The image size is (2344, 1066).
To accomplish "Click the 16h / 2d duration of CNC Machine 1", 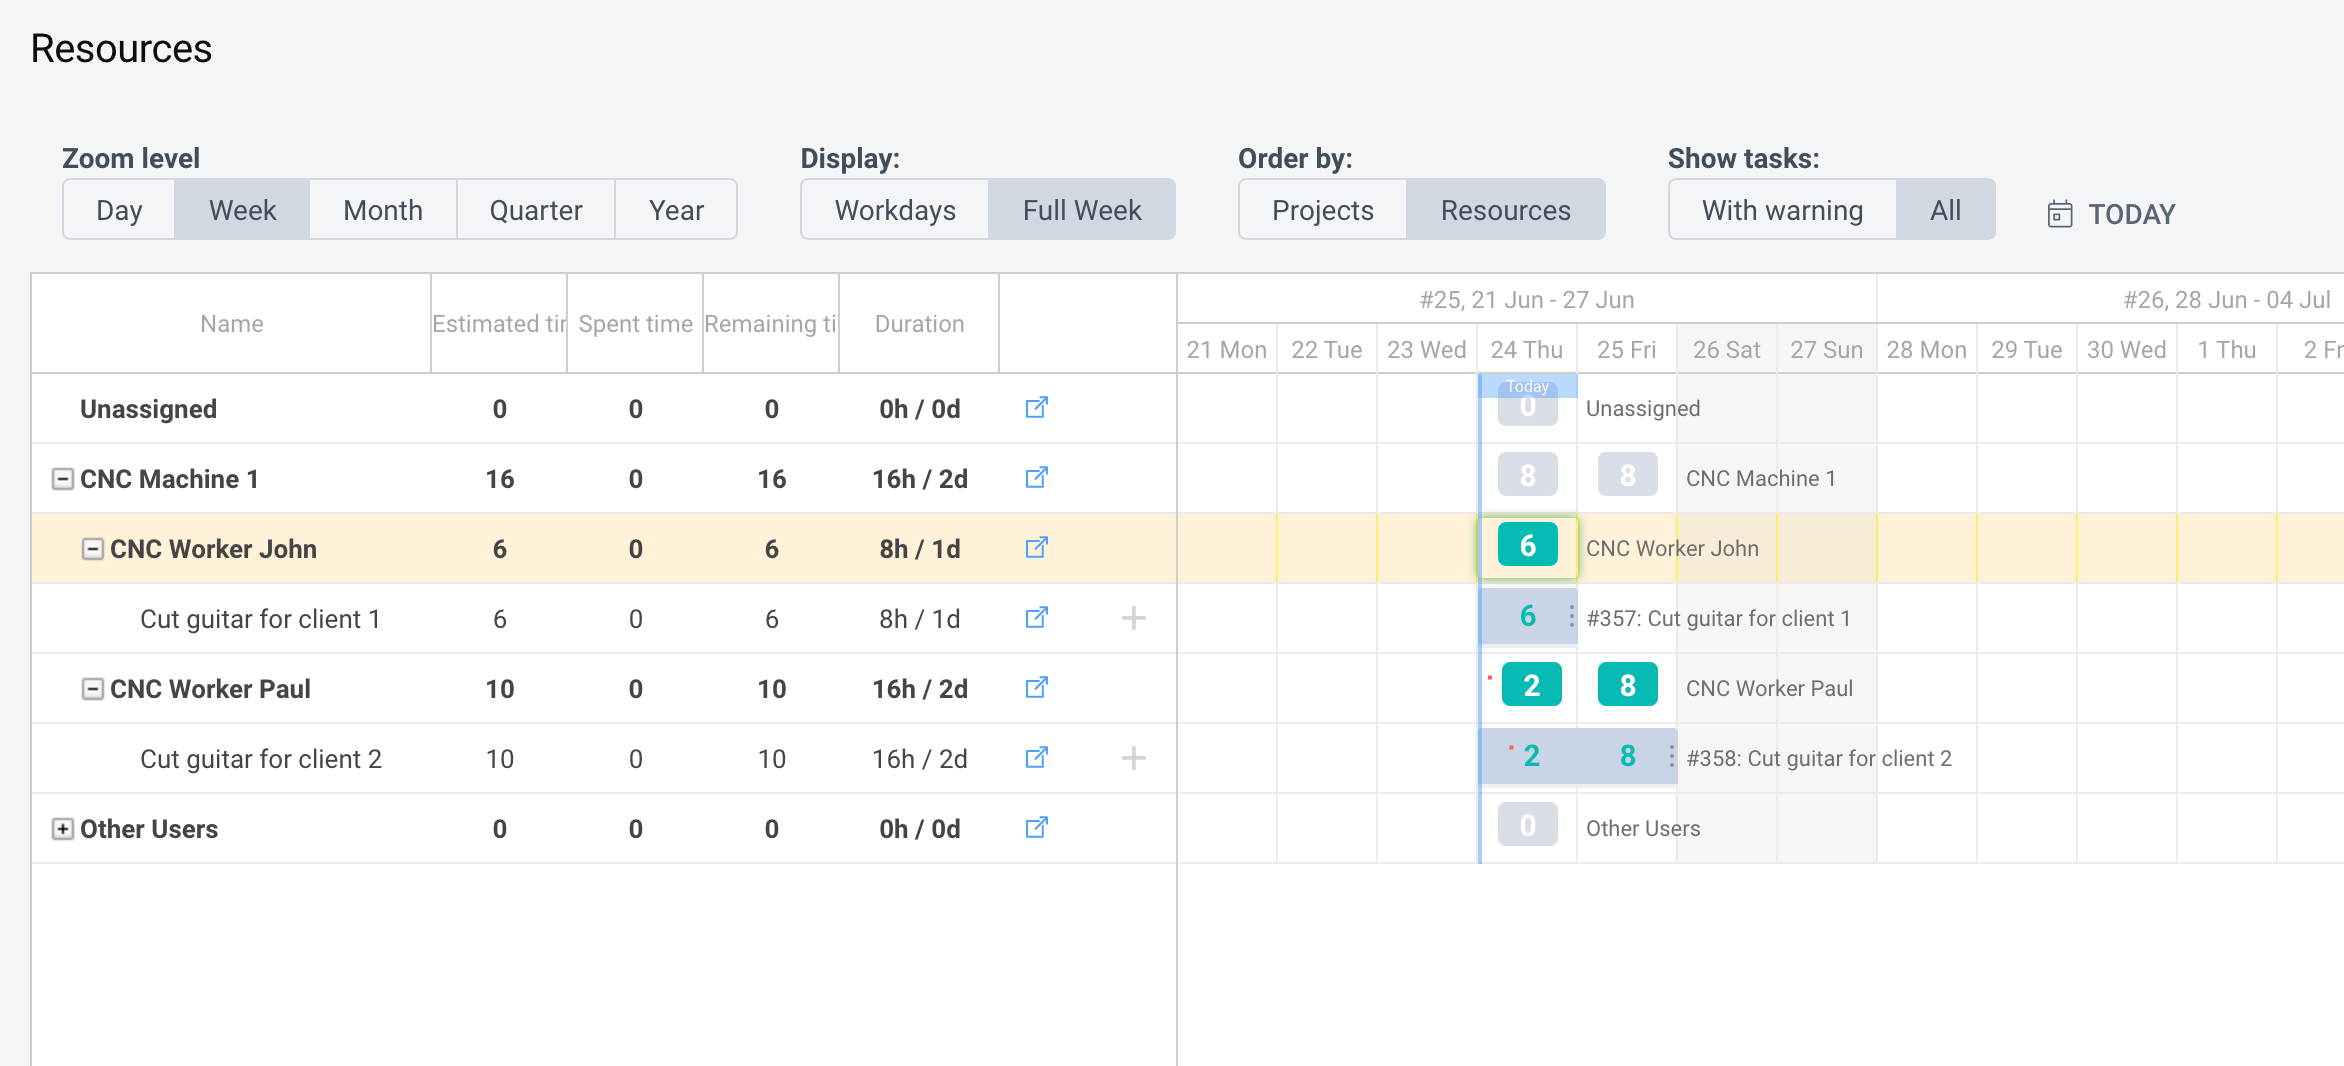I will pos(919,479).
